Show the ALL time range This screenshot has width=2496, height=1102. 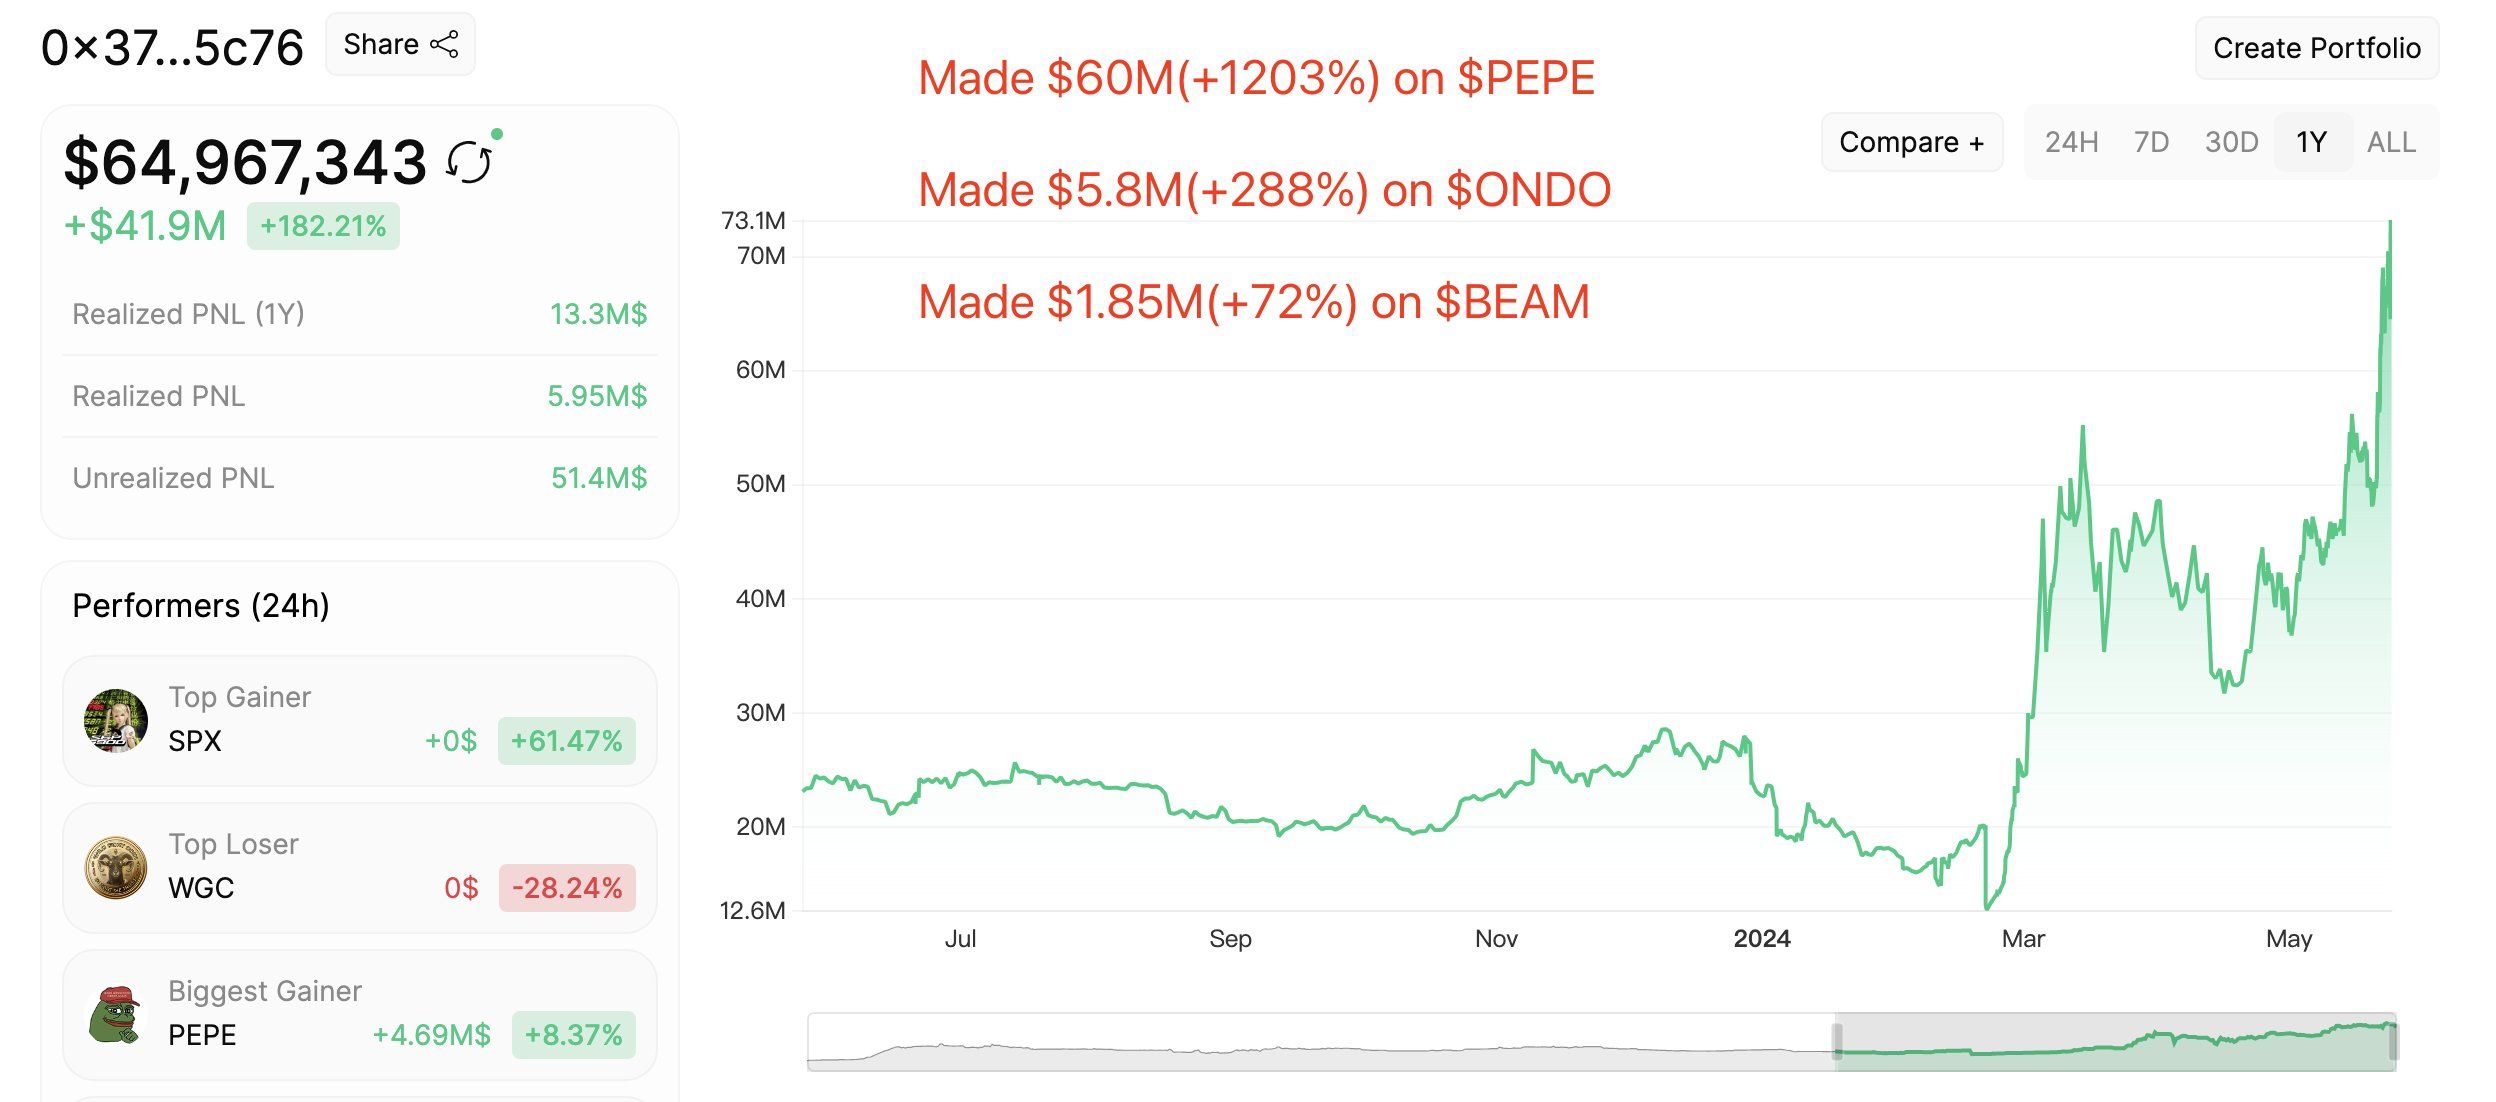[x=2391, y=143]
